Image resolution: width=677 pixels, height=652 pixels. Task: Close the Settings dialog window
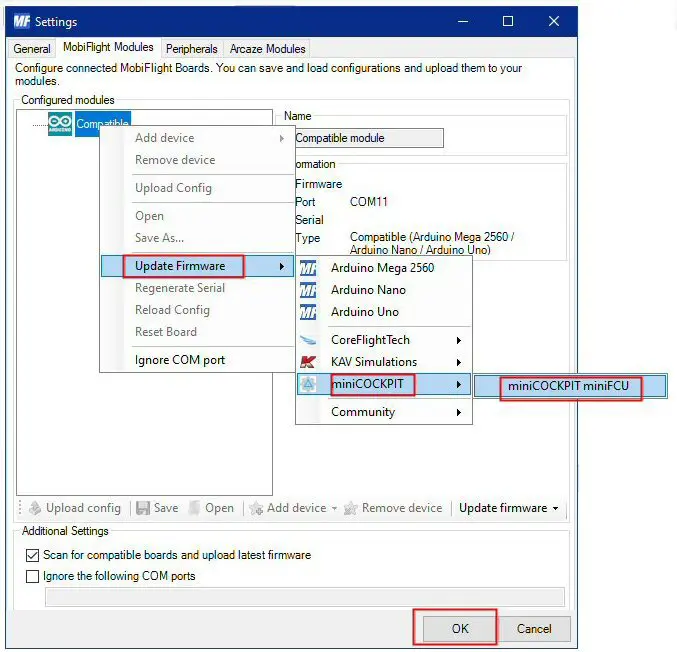coord(554,21)
